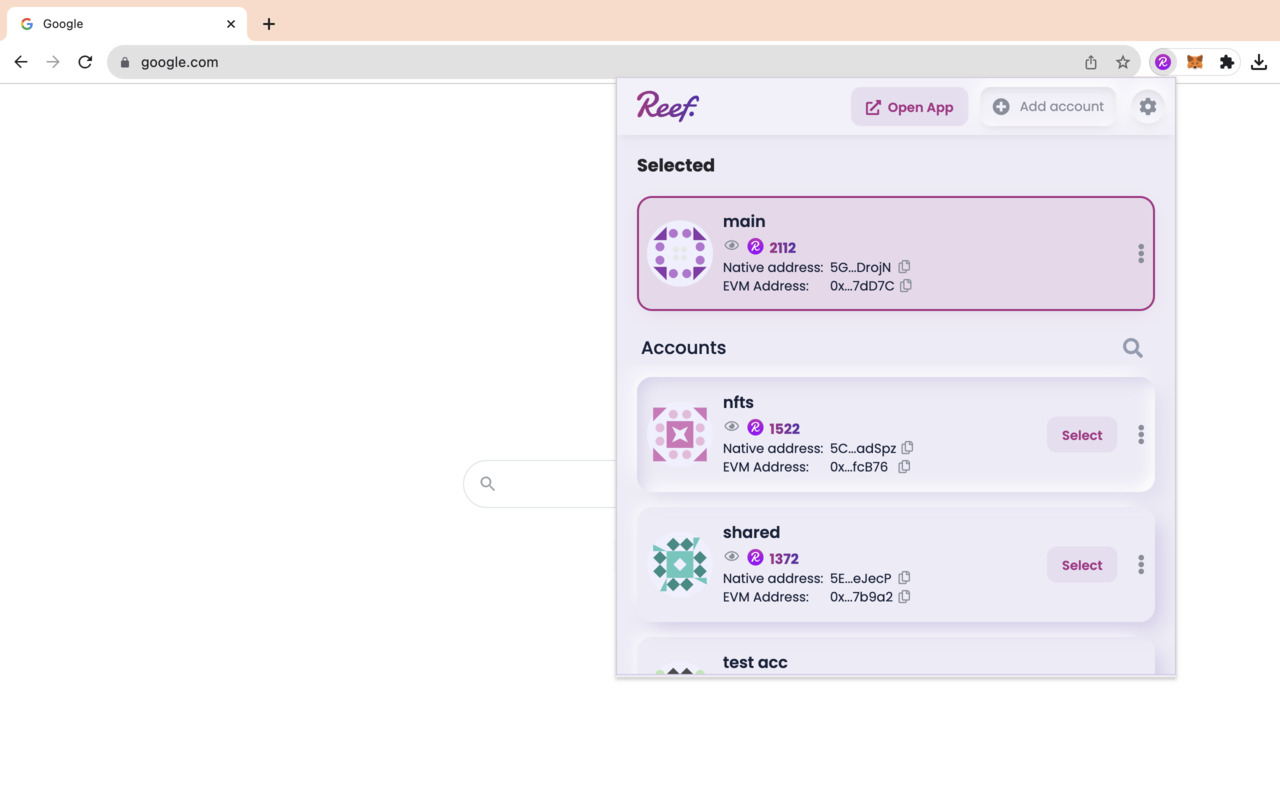Click the Reef extension icon in the toolbar
Screen dimensions: 1280x800
(1162, 61)
